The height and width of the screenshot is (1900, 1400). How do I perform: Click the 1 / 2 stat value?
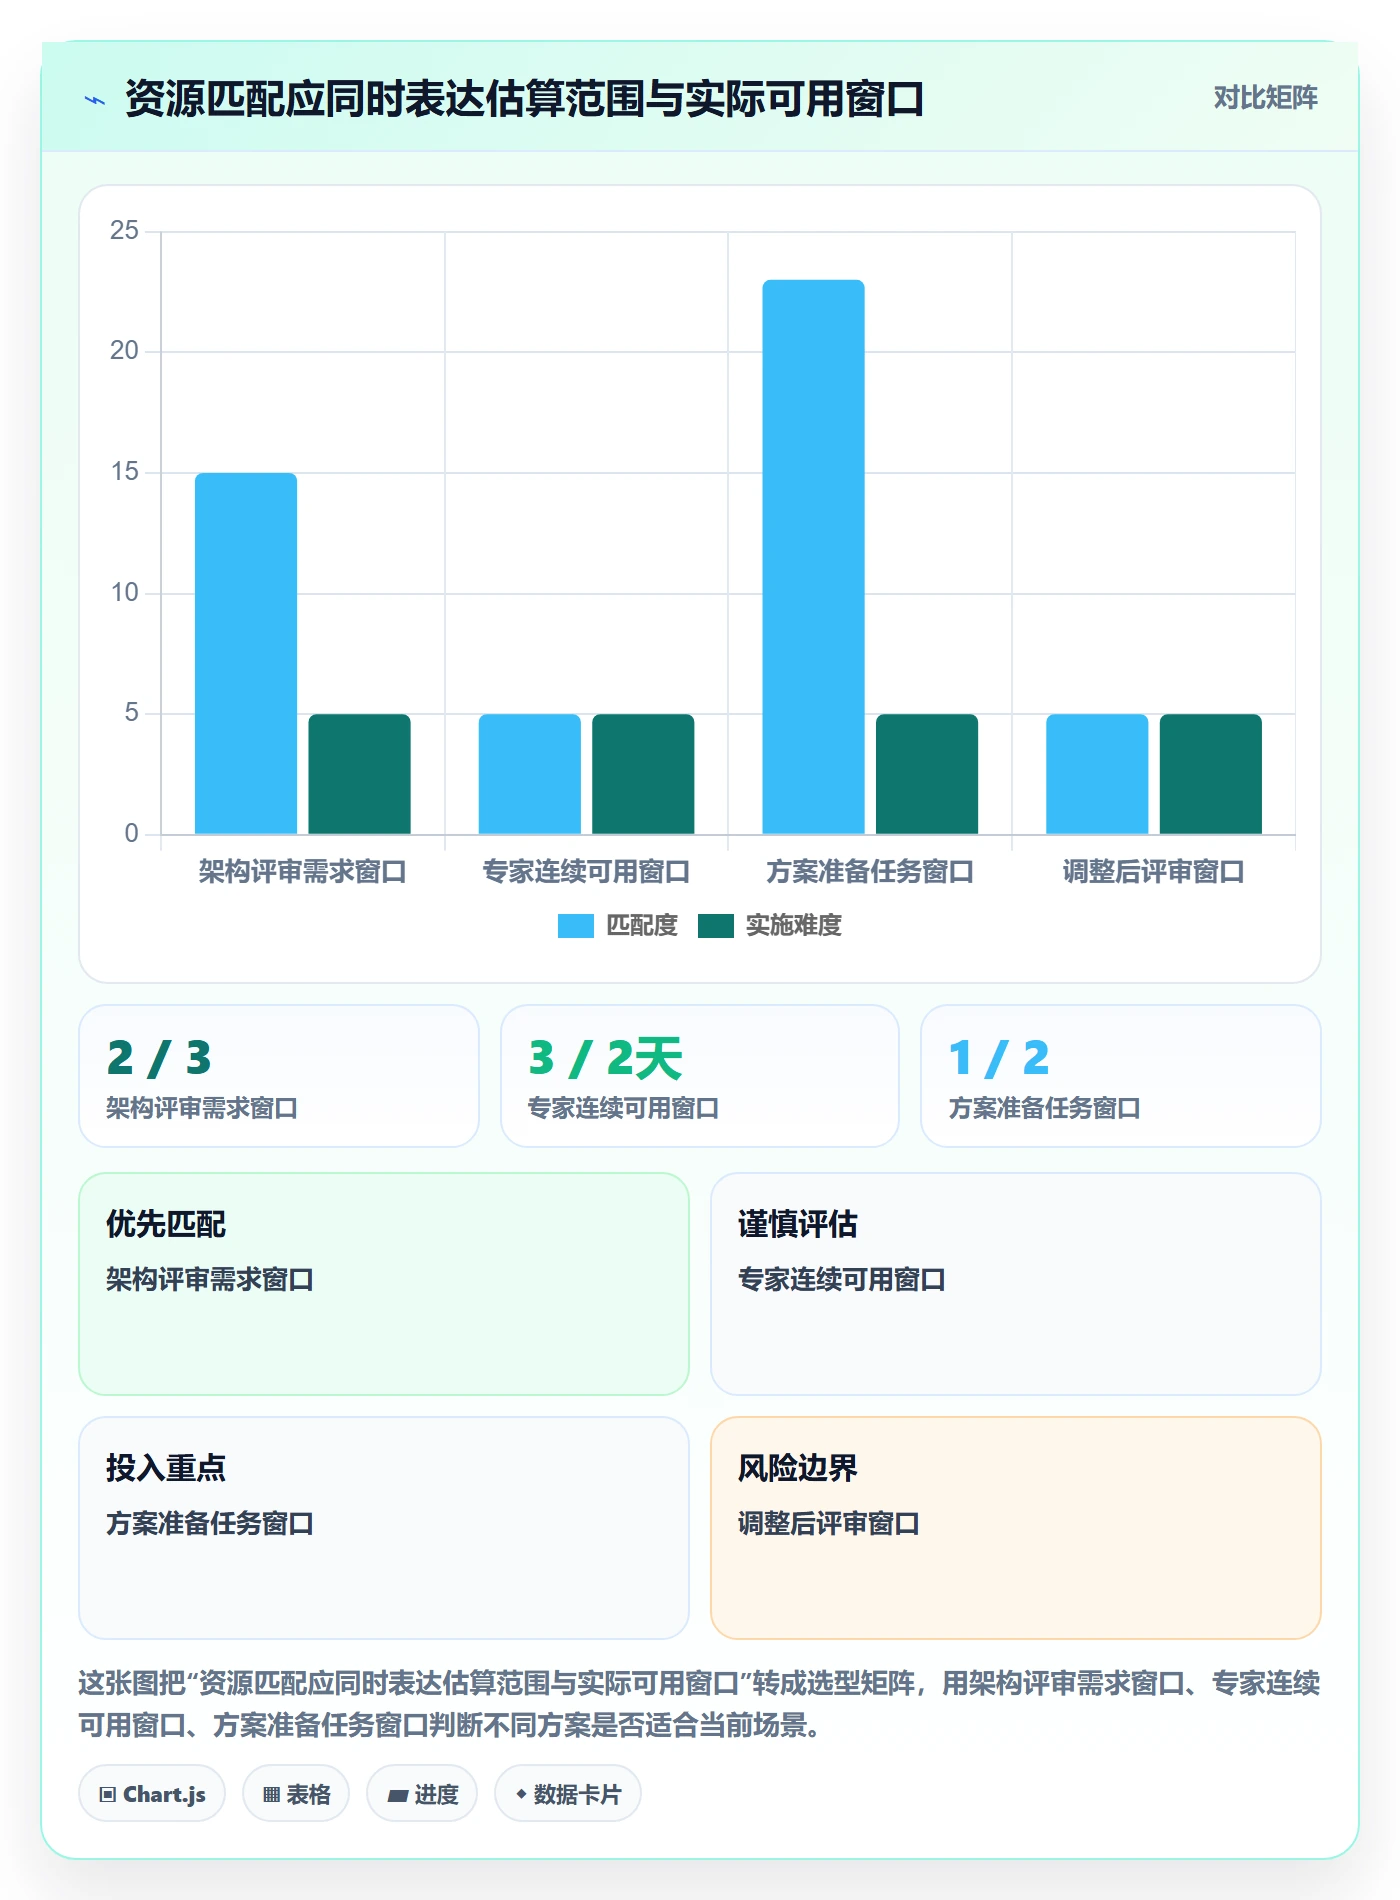(999, 1058)
